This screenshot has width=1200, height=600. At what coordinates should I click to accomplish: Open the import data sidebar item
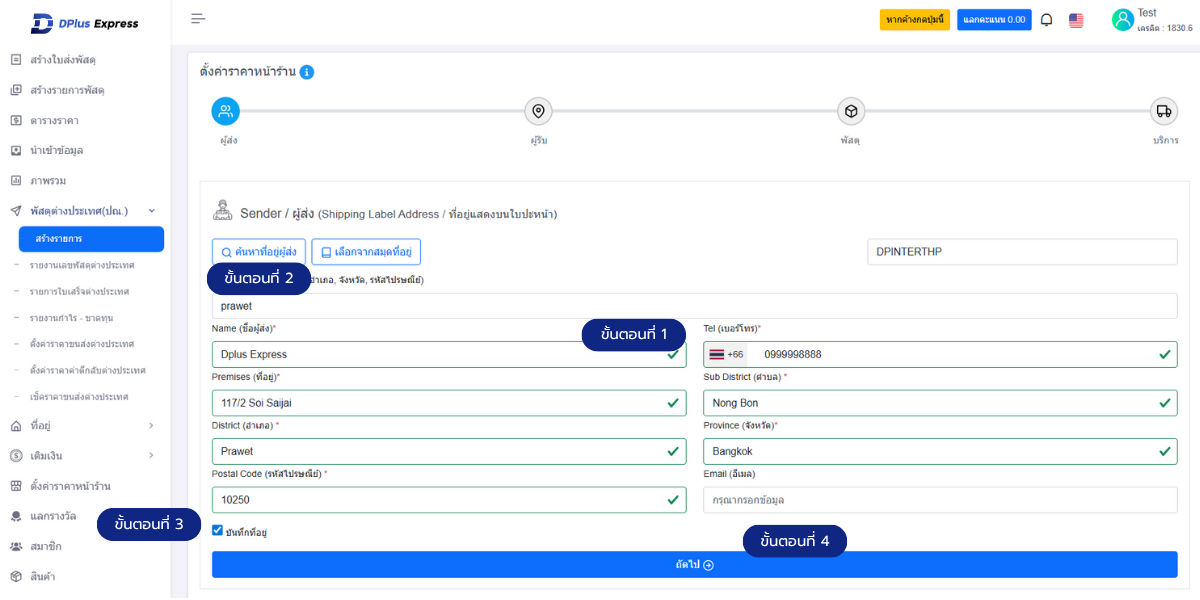(x=57, y=151)
